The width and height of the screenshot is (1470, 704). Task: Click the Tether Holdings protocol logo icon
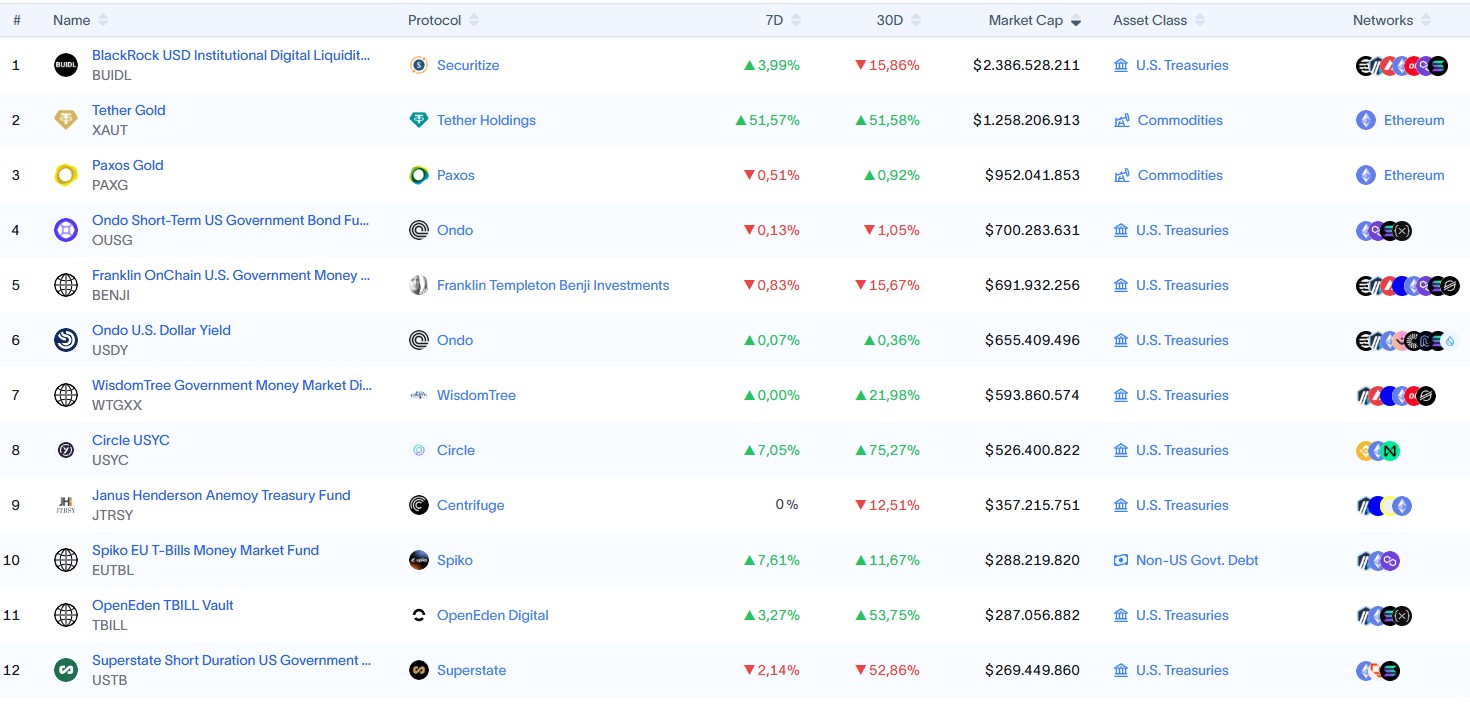point(419,120)
